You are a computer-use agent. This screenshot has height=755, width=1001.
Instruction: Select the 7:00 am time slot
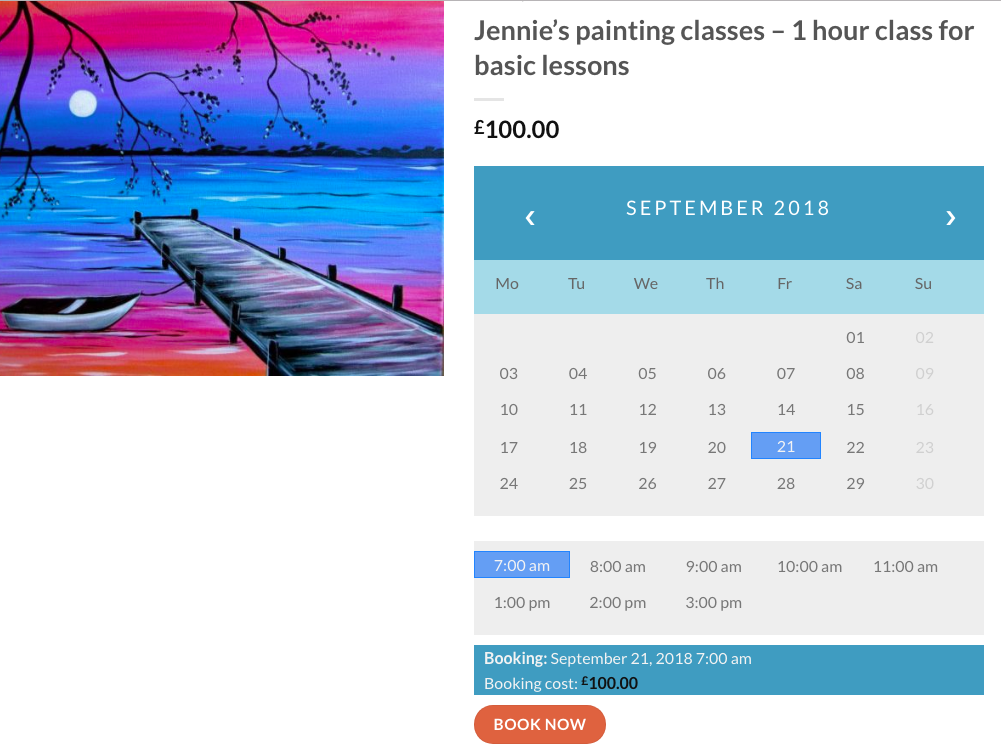[522, 565]
